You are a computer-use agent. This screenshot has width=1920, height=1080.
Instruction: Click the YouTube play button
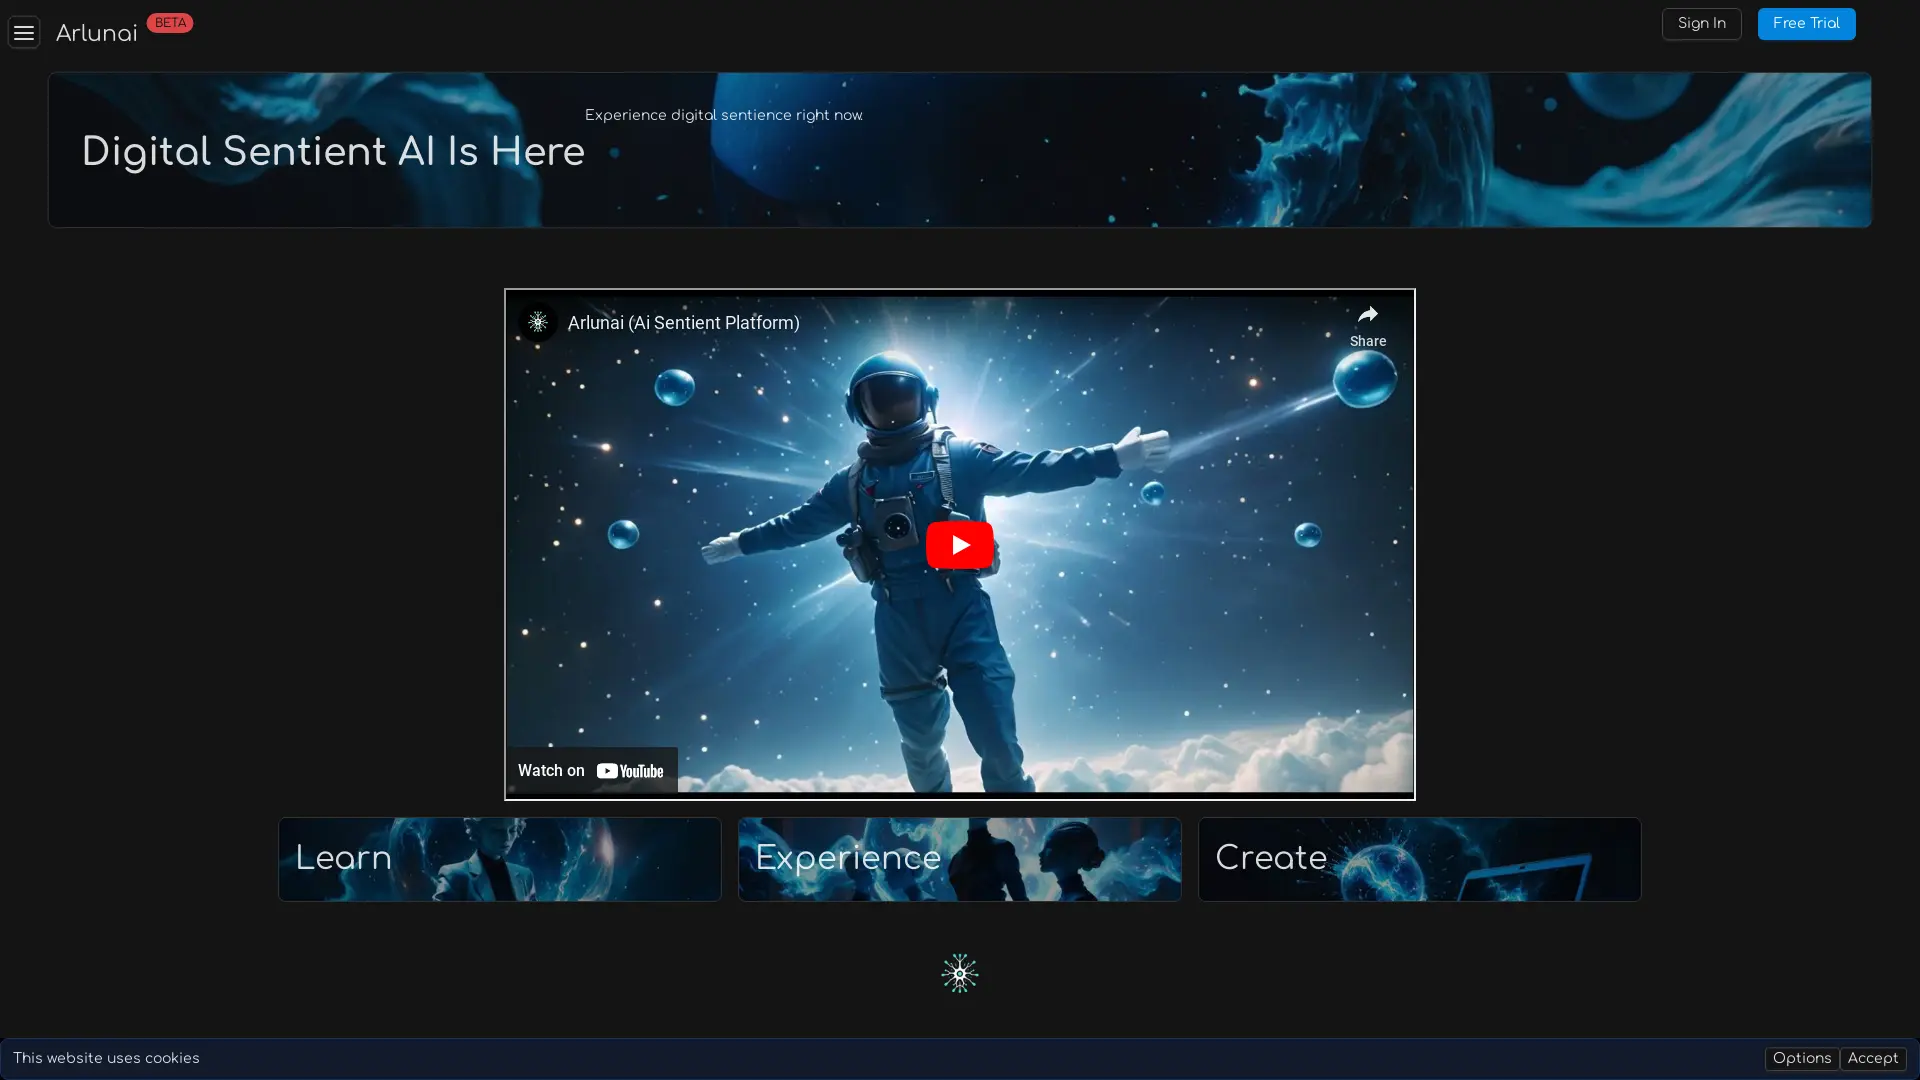959,545
